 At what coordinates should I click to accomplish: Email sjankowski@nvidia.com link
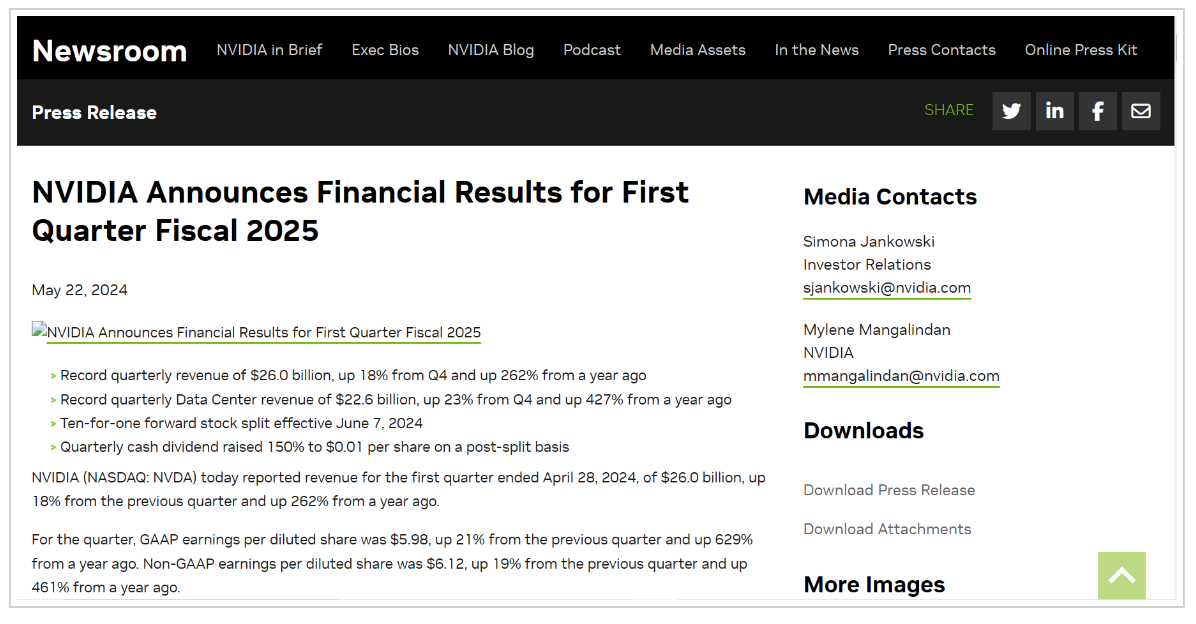pyautogui.click(x=887, y=288)
